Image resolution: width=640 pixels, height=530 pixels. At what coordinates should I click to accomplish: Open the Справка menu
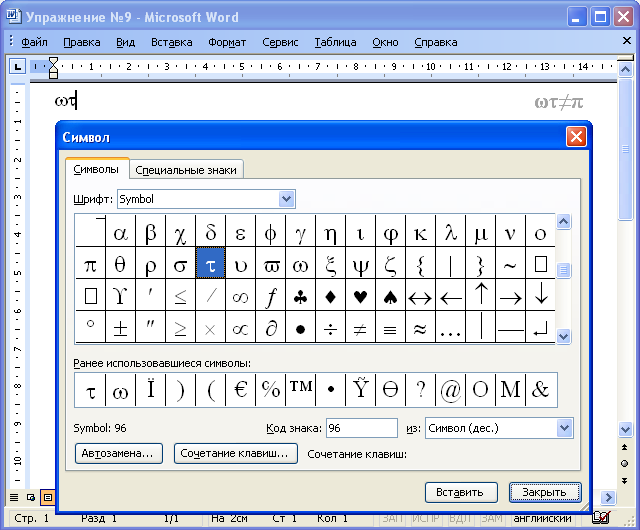pyautogui.click(x=436, y=42)
